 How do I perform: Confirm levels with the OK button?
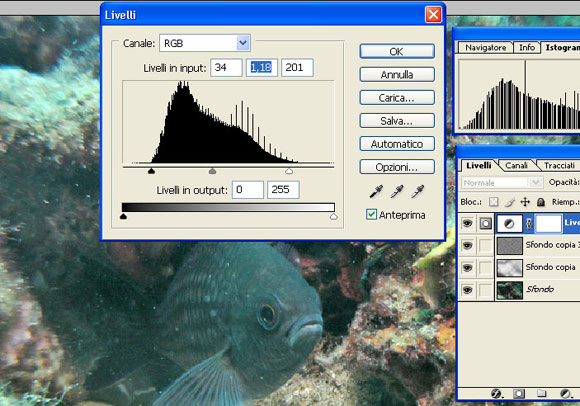click(x=397, y=51)
